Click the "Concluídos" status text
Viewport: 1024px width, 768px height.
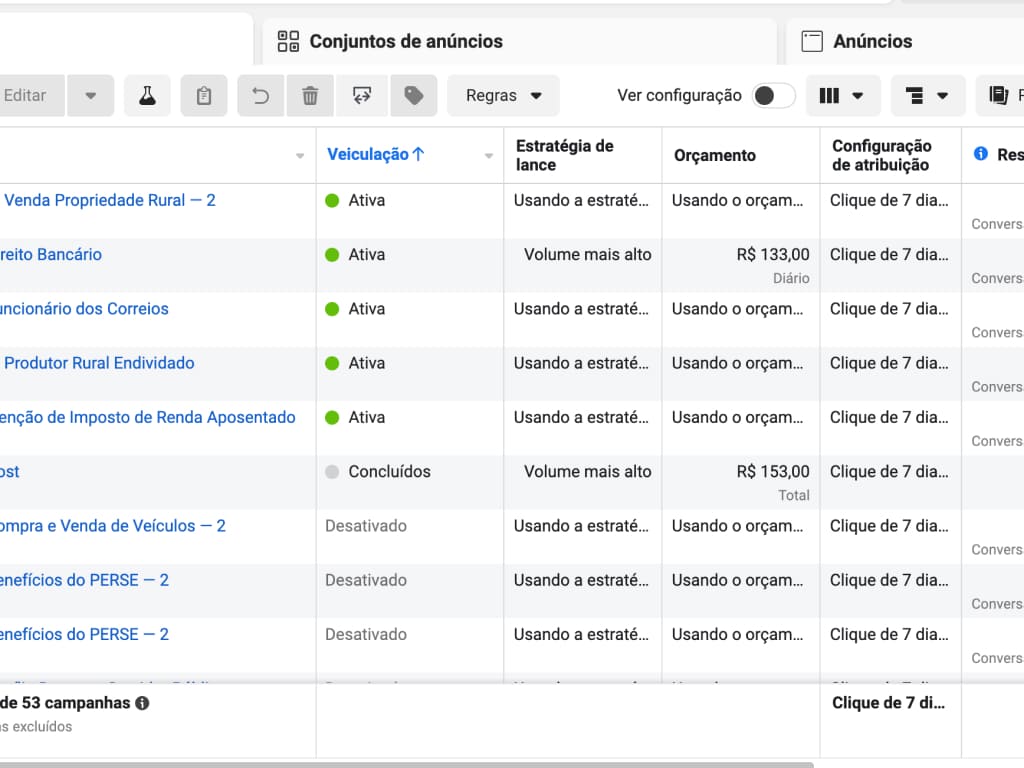(390, 472)
